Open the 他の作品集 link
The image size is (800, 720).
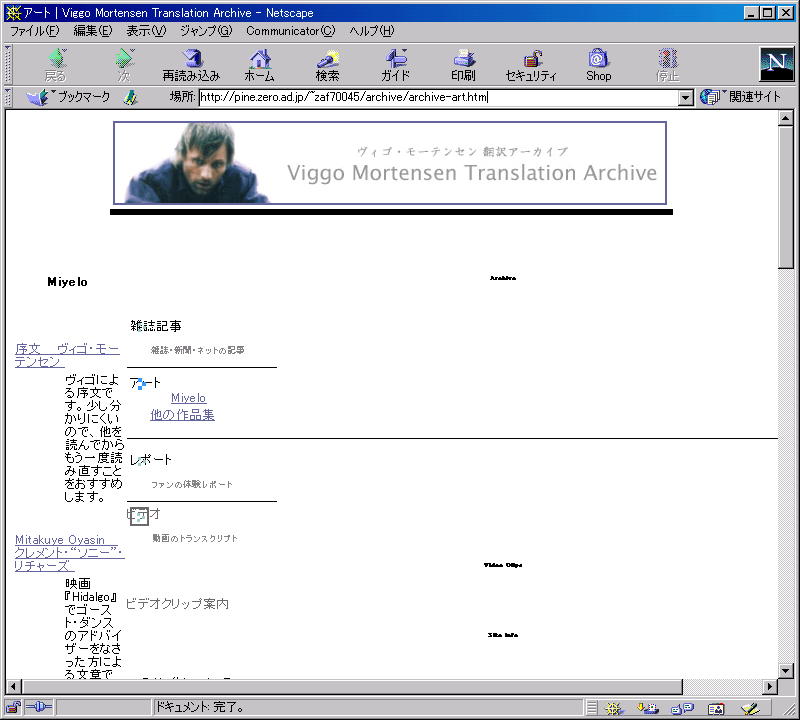pos(182,415)
